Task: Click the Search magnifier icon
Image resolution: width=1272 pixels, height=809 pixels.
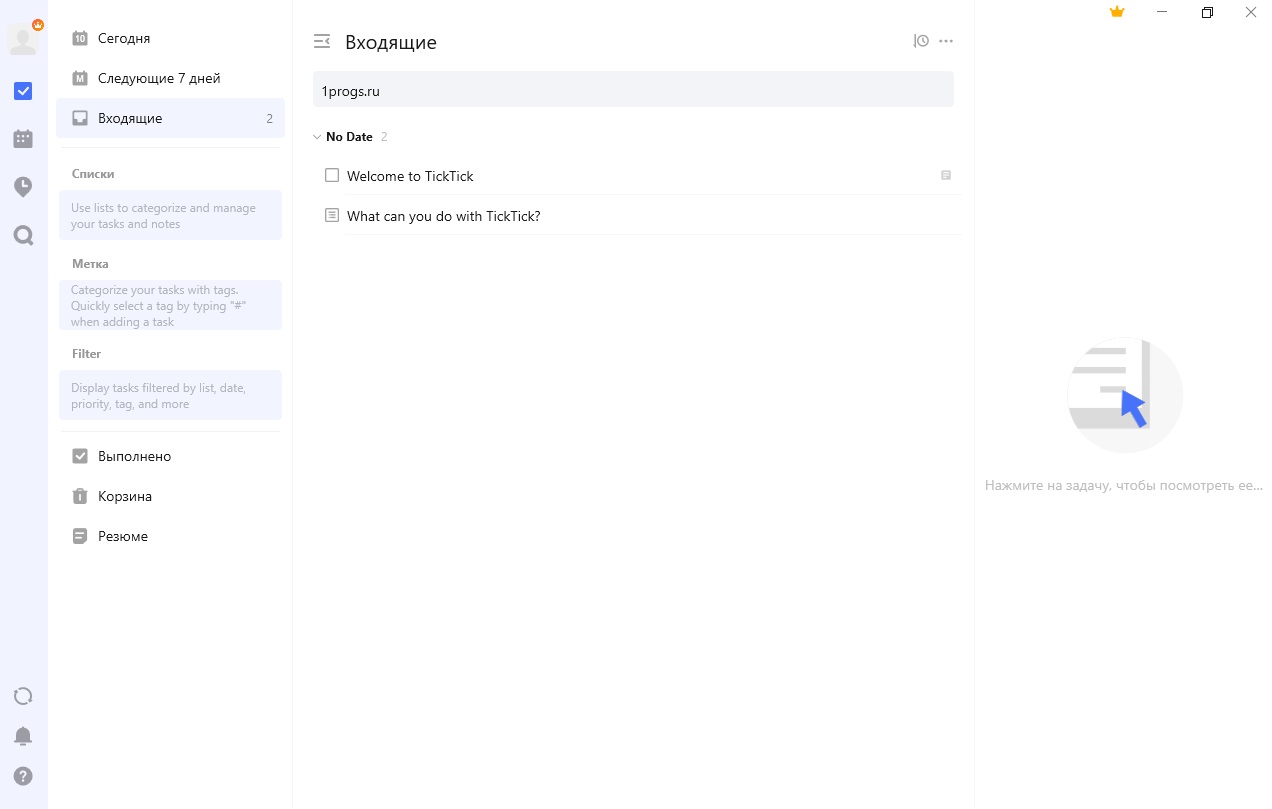Action: (x=23, y=236)
